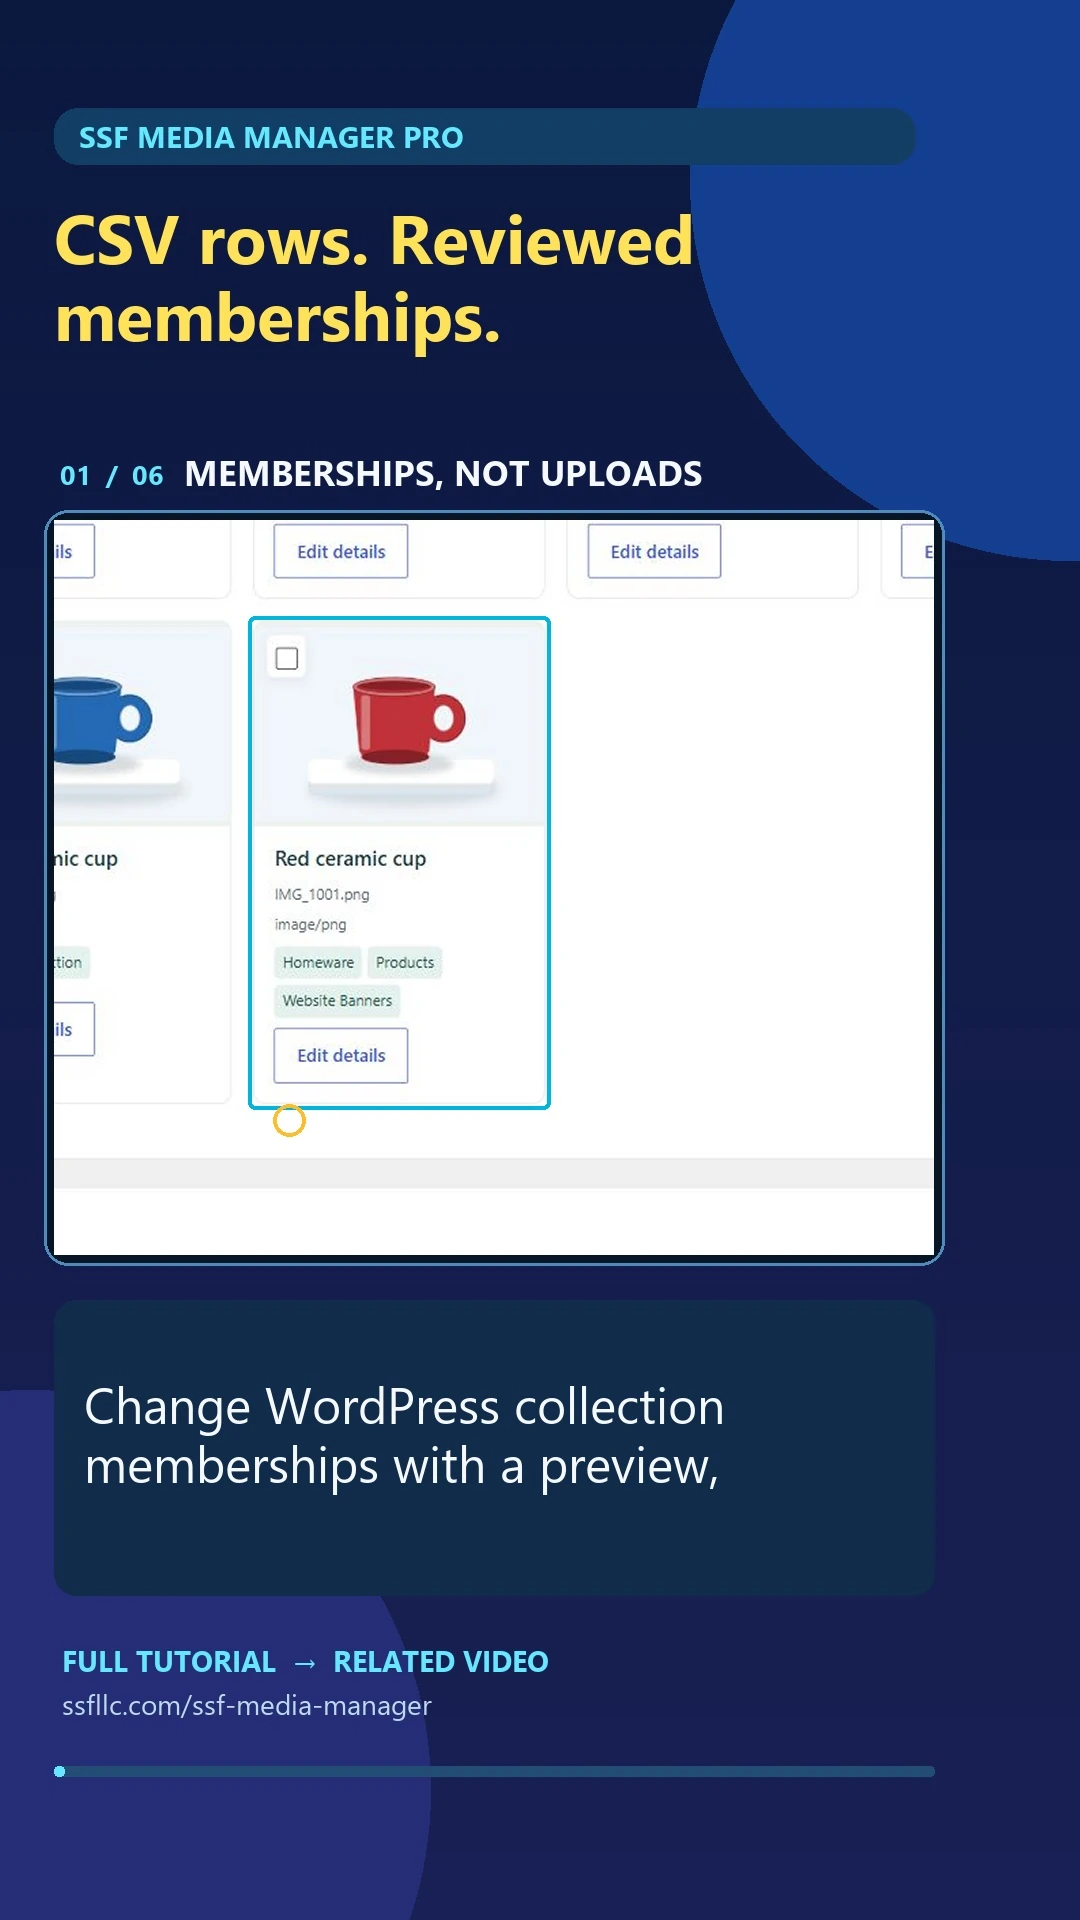Select the Red ceramic cup title
The width and height of the screenshot is (1080, 1920).
click(350, 858)
